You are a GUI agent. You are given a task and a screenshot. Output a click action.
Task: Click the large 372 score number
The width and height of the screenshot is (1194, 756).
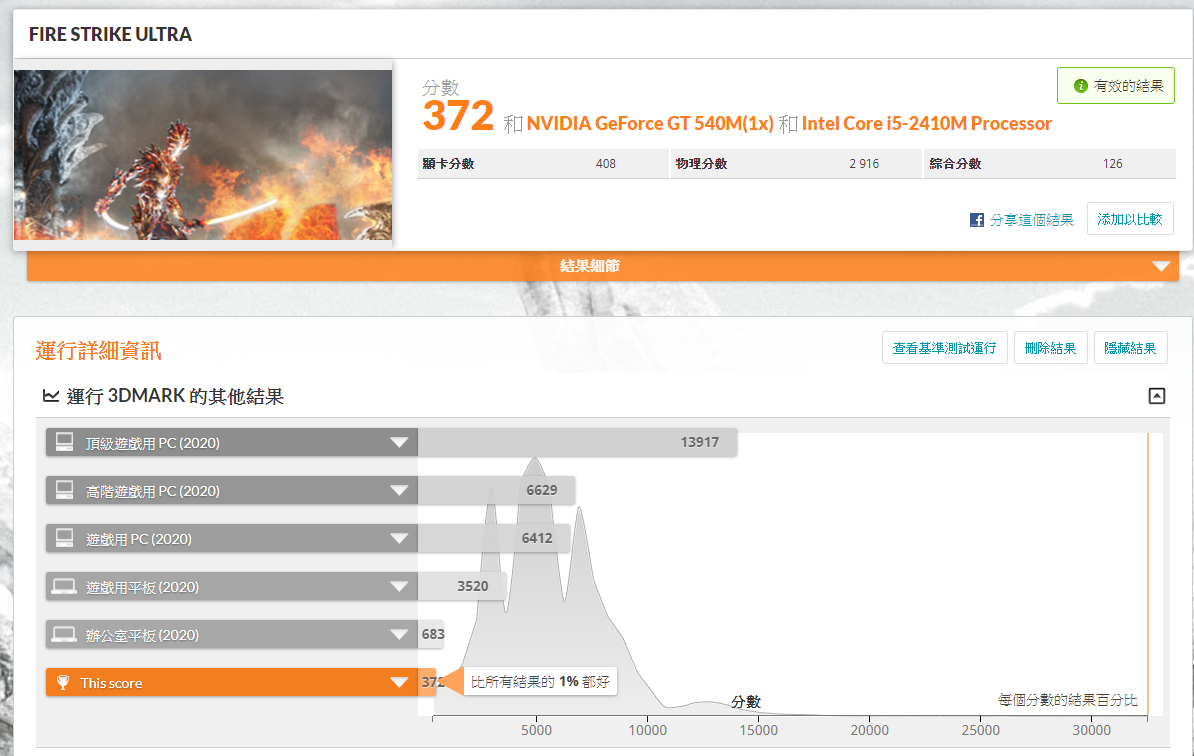click(458, 116)
